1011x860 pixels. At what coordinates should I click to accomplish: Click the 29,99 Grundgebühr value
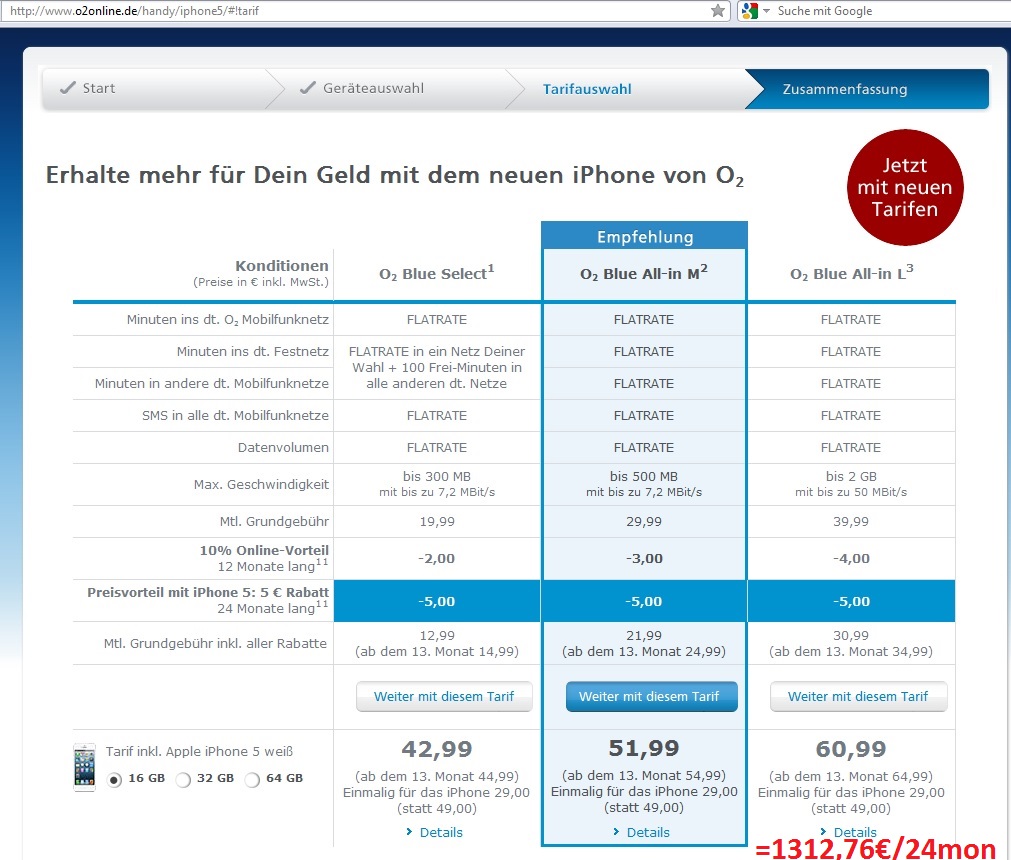[x=644, y=522]
